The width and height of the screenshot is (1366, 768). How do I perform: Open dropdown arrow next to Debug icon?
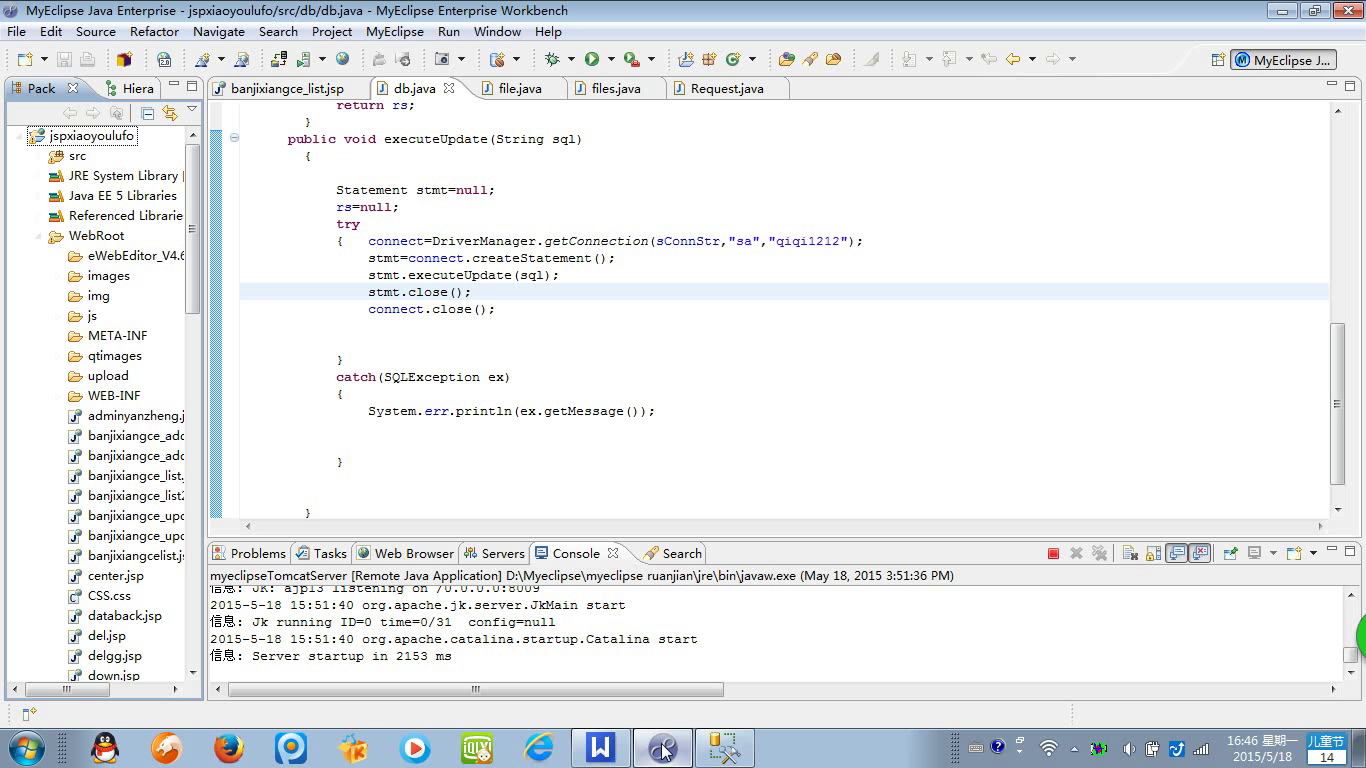point(571,59)
